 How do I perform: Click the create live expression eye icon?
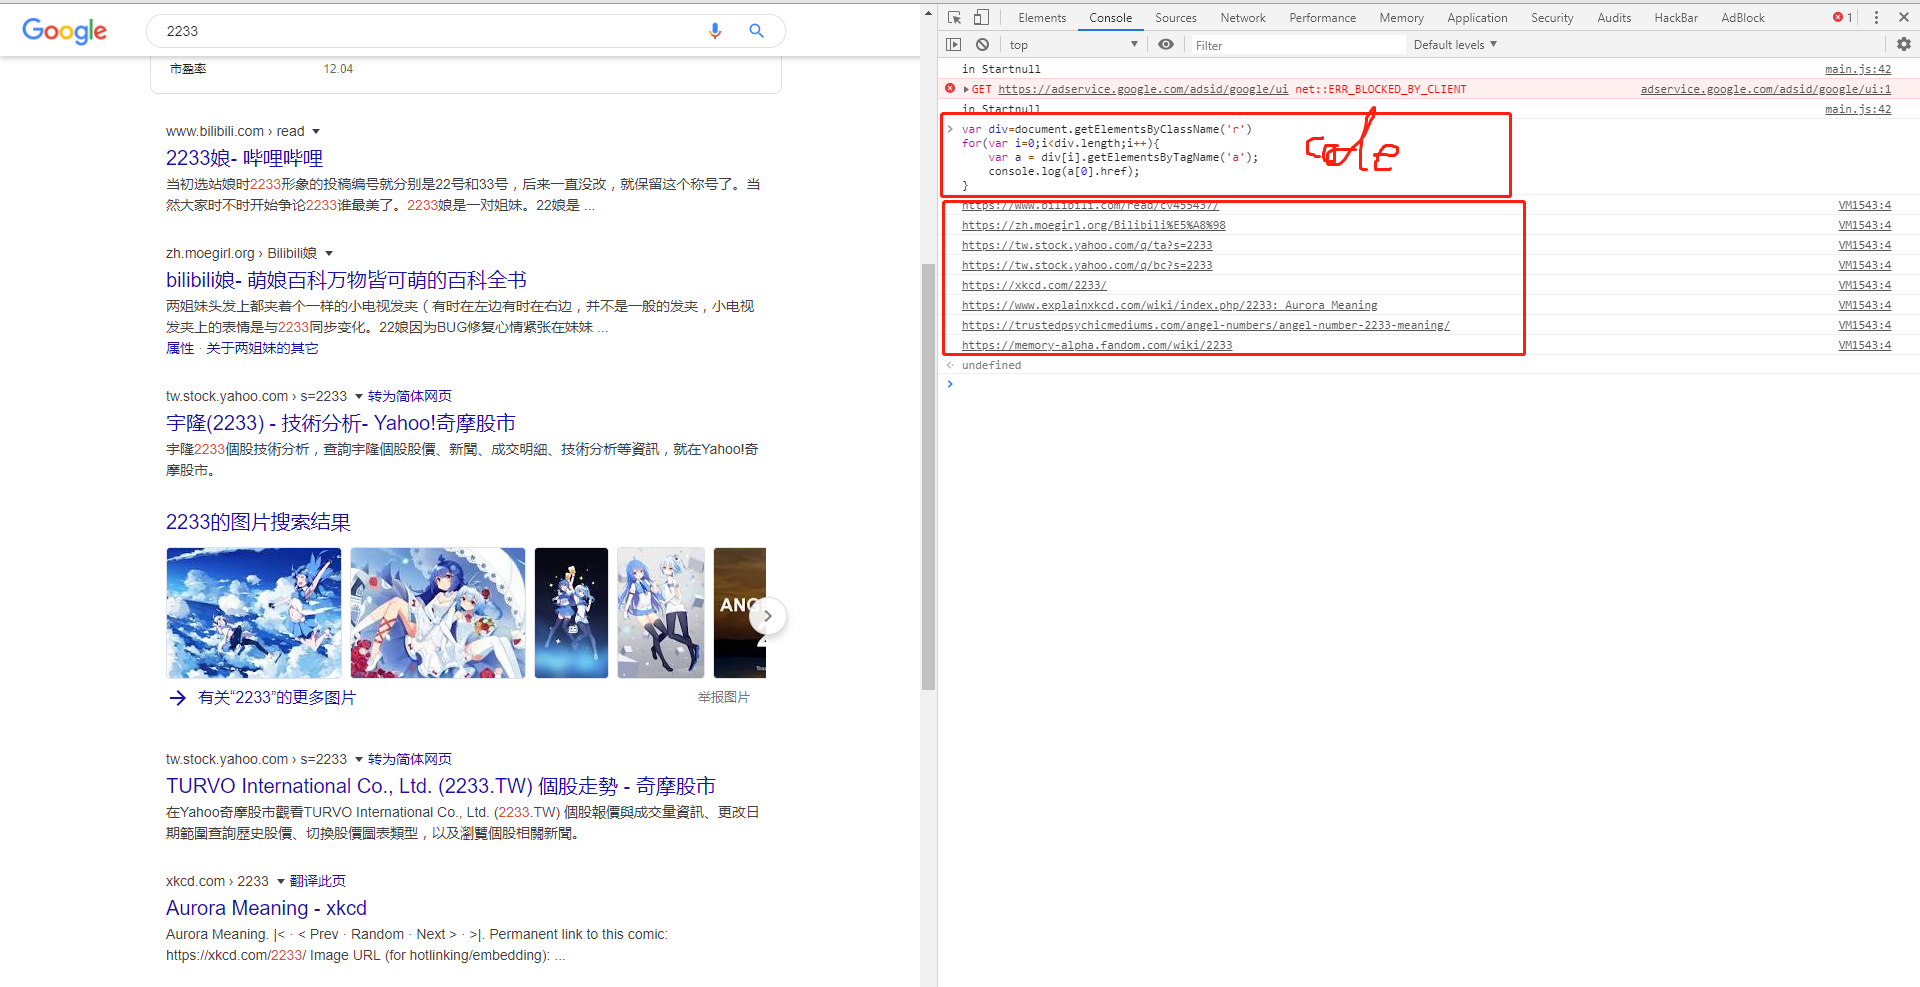pyautogui.click(x=1166, y=44)
